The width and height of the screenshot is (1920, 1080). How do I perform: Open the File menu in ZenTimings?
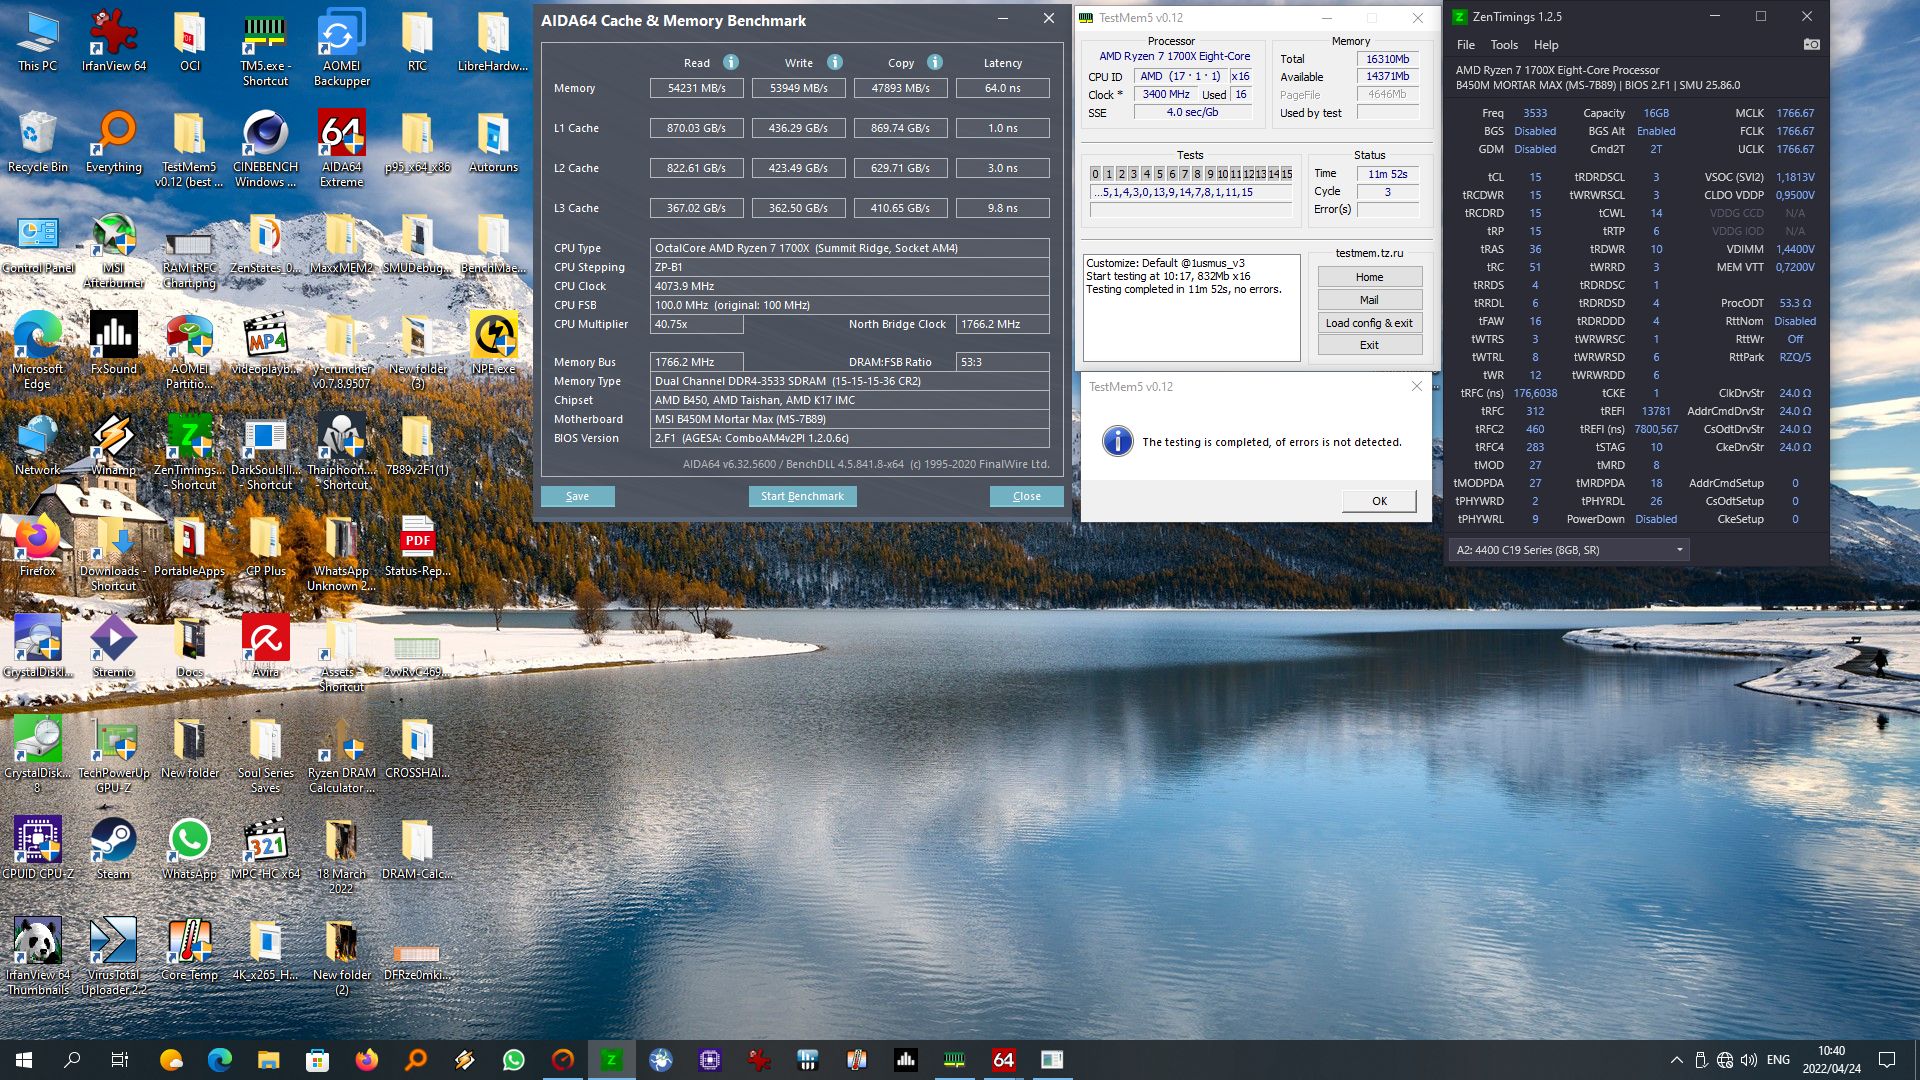1466,45
